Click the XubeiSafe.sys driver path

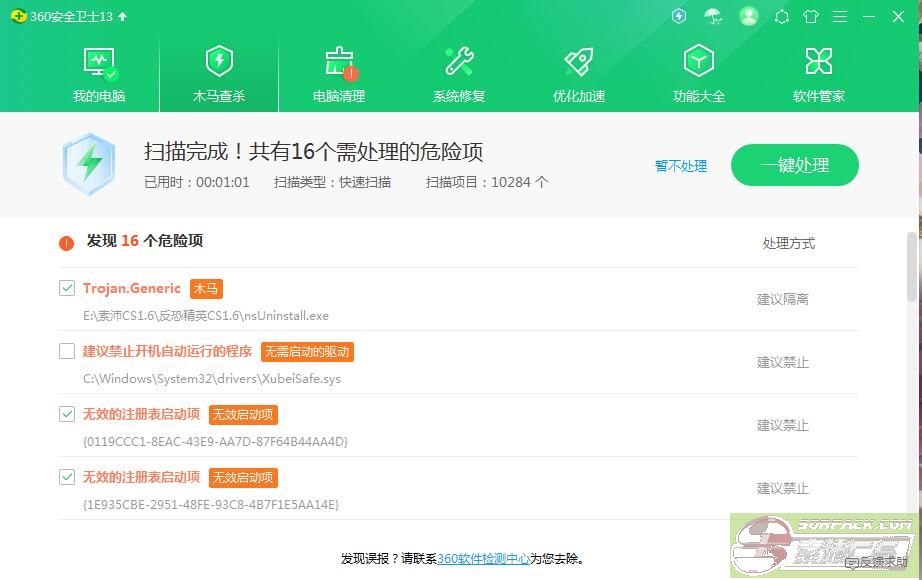(x=212, y=379)
